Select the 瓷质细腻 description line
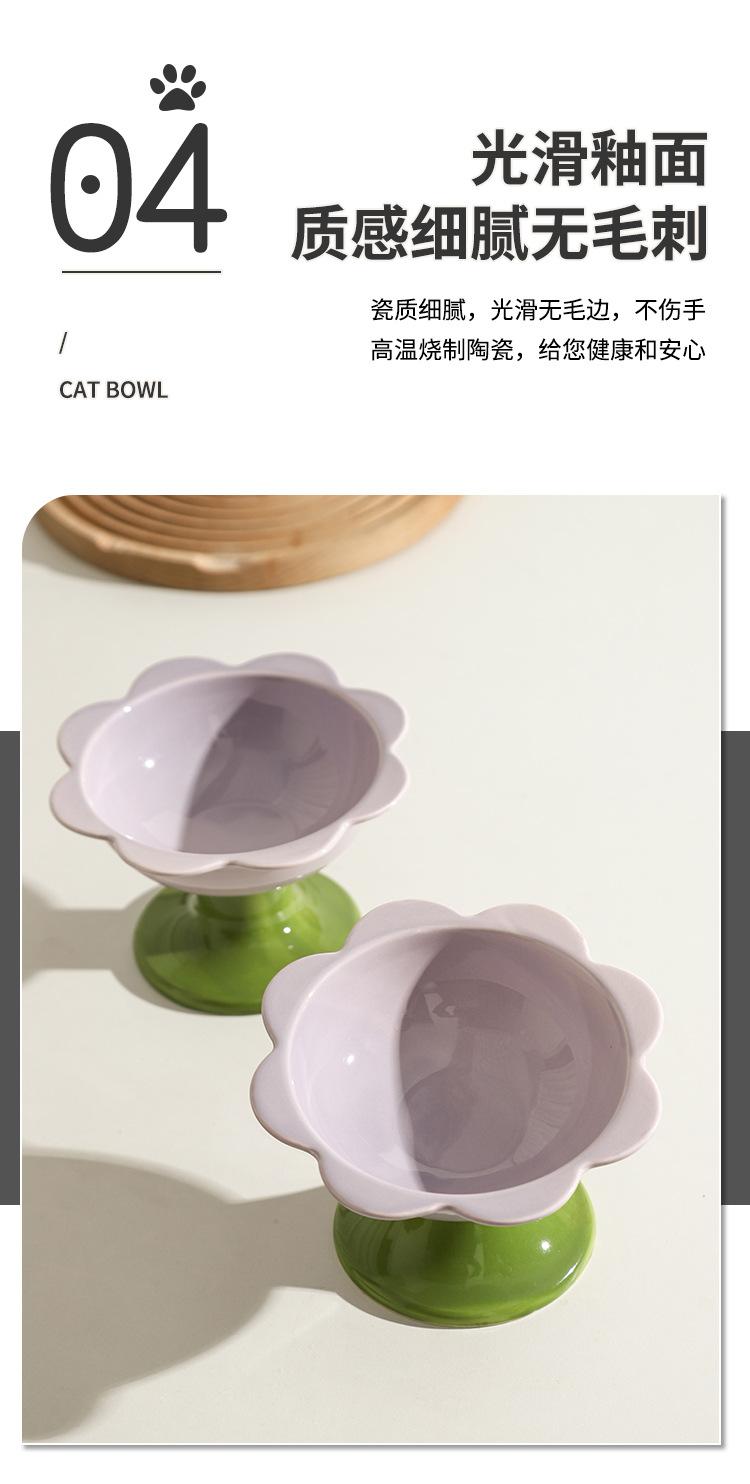 538,310
